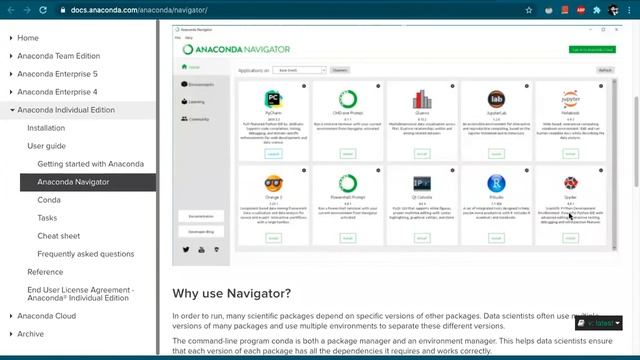Screen dimensions: 640x360
Task: Expand Anaconda Cloud section
Action: click(x=11, y=316)
